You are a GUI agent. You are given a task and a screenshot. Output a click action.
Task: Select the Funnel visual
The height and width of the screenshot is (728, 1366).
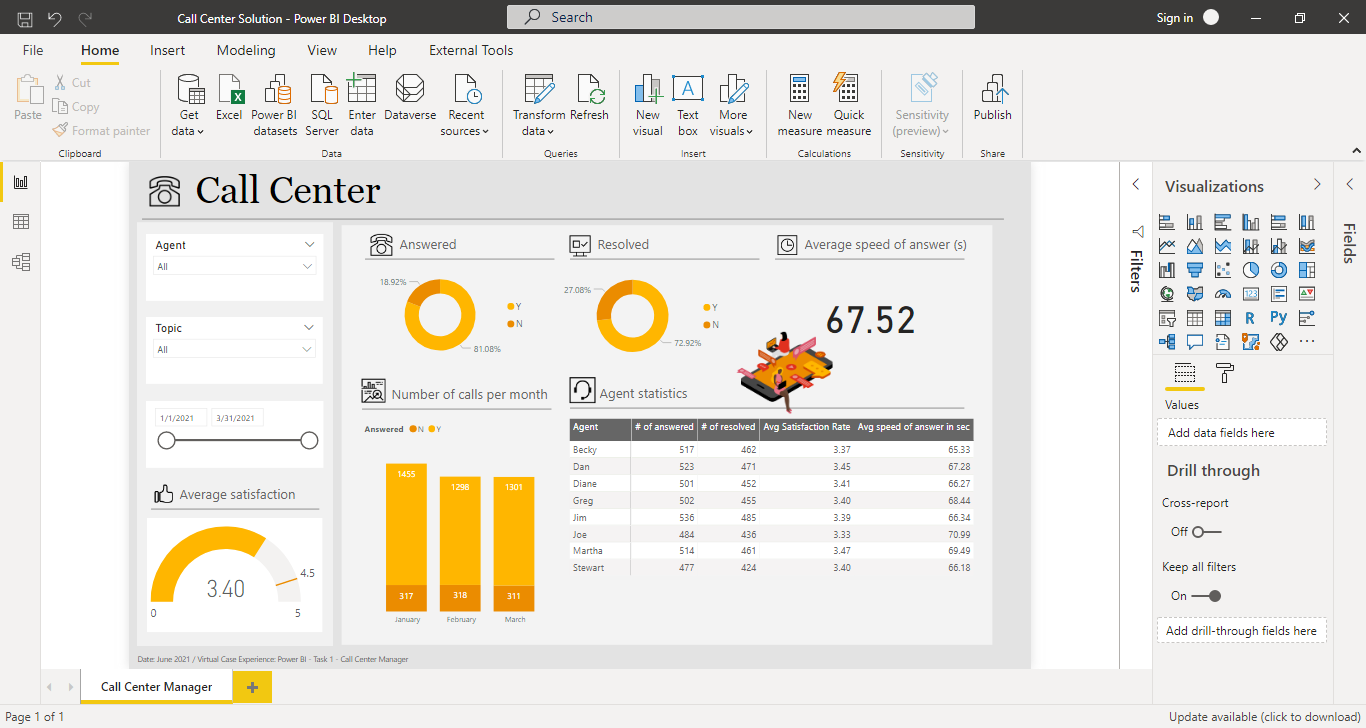[x=1195, y=270]
